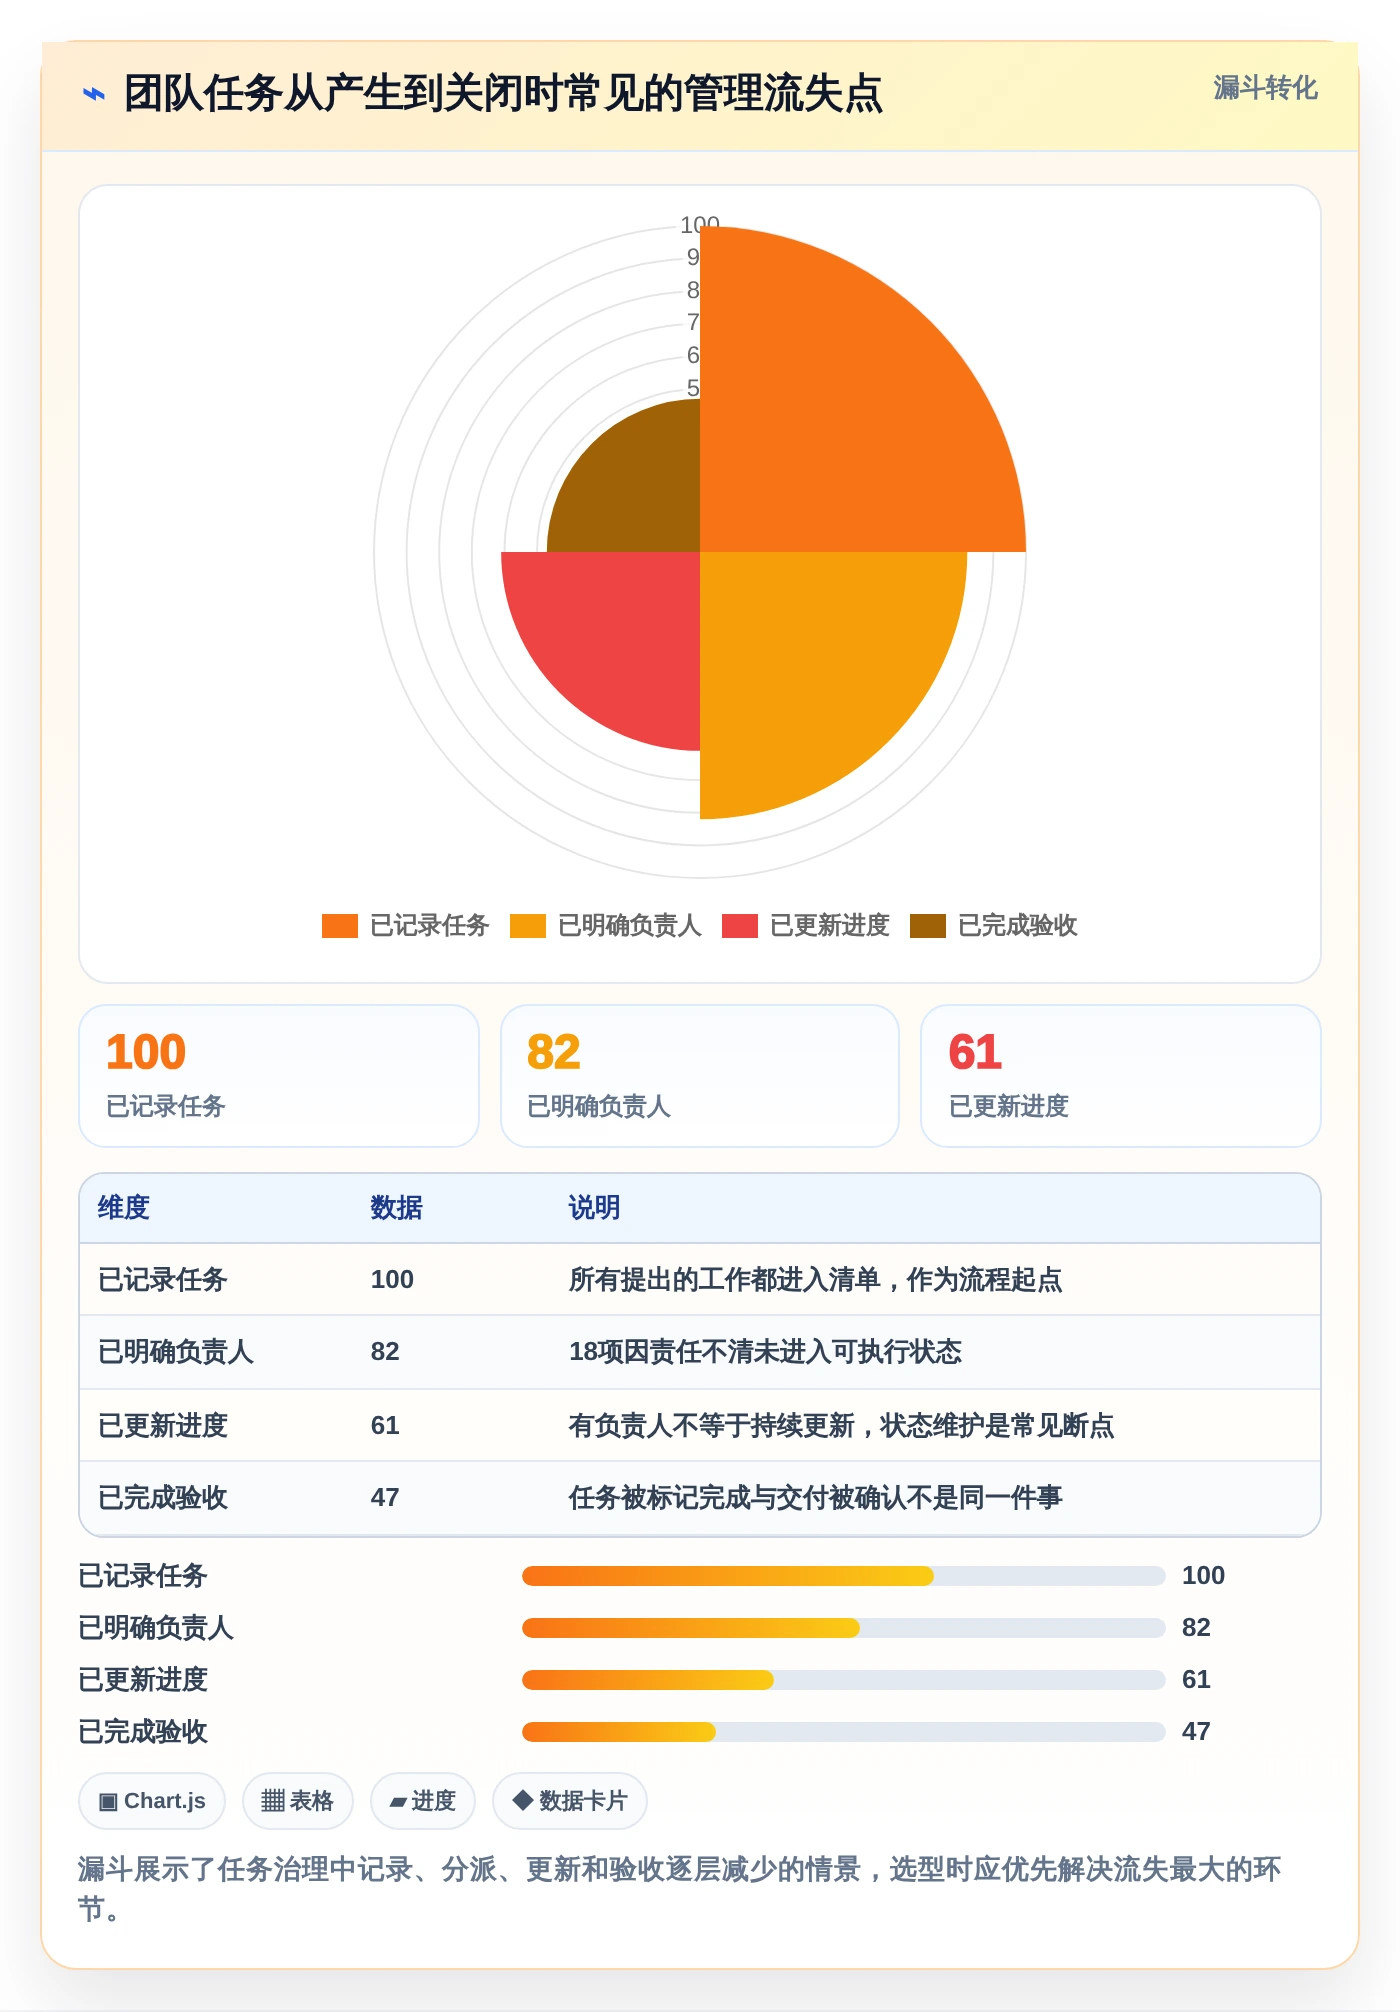This screenshot has width=1400, height=2012.
Task: Click the description 18项因责任不清未进入可执行状态
Action: [x=765, y=1352]
